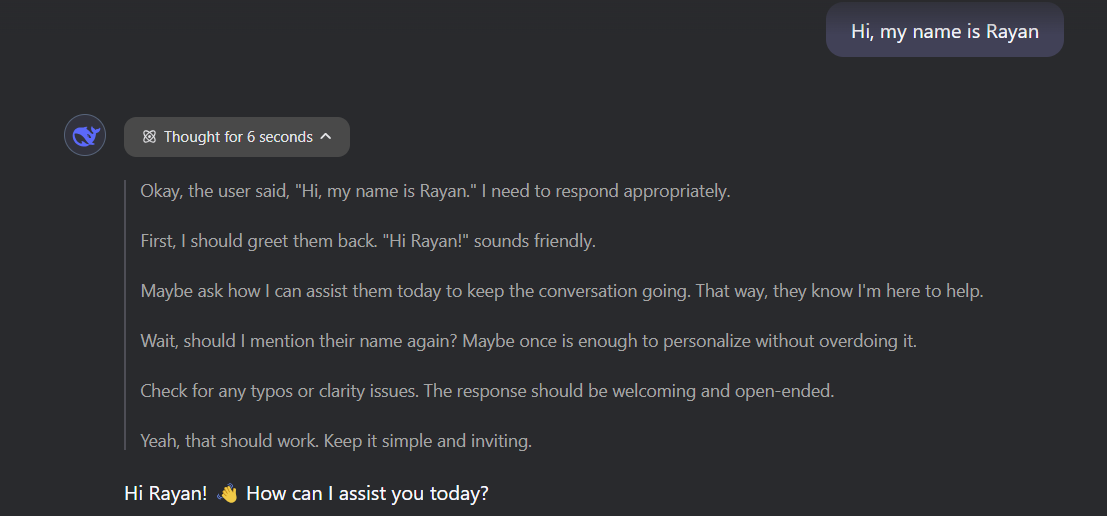Click the "Thought for 6 seconds" label
Screen dimensions: 1107x516
(x=238, y=137)
